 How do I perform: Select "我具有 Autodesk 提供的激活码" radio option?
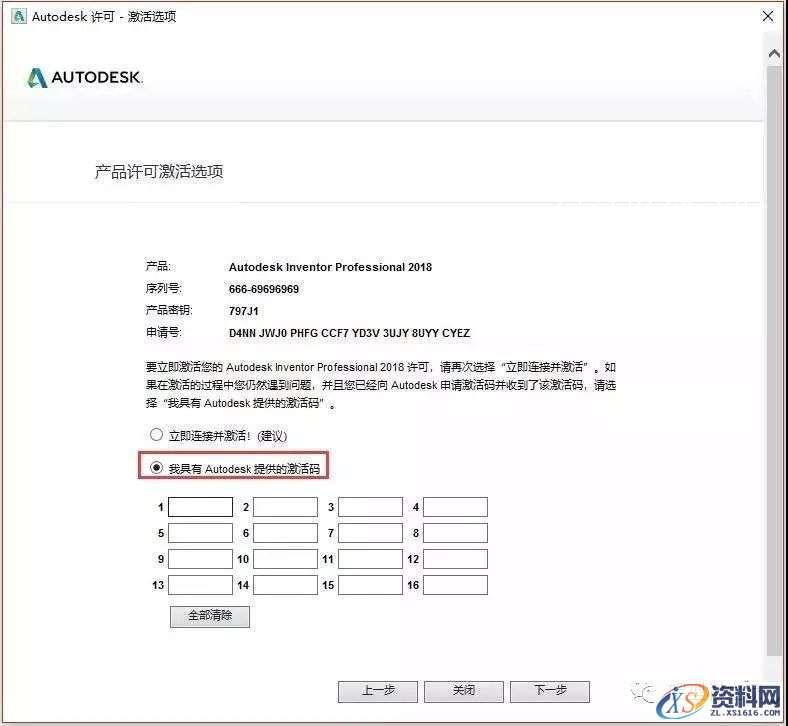[156, 468]
